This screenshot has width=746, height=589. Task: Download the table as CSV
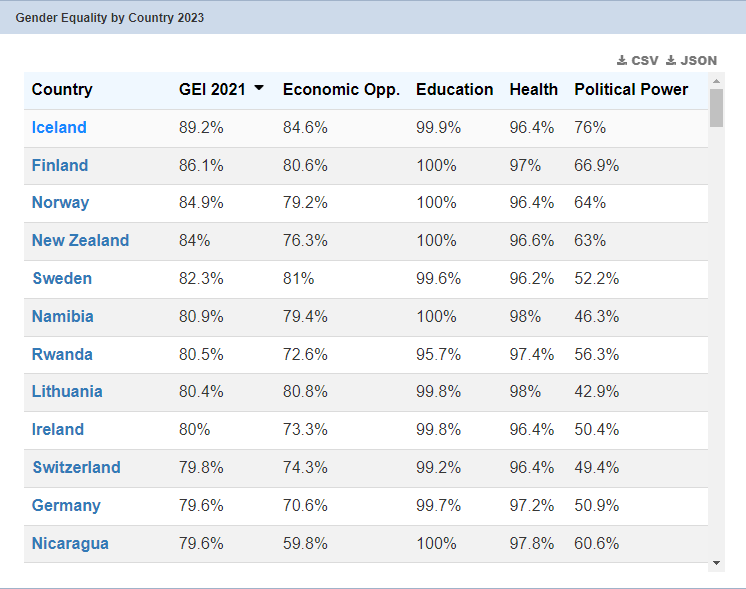point(638,60)
